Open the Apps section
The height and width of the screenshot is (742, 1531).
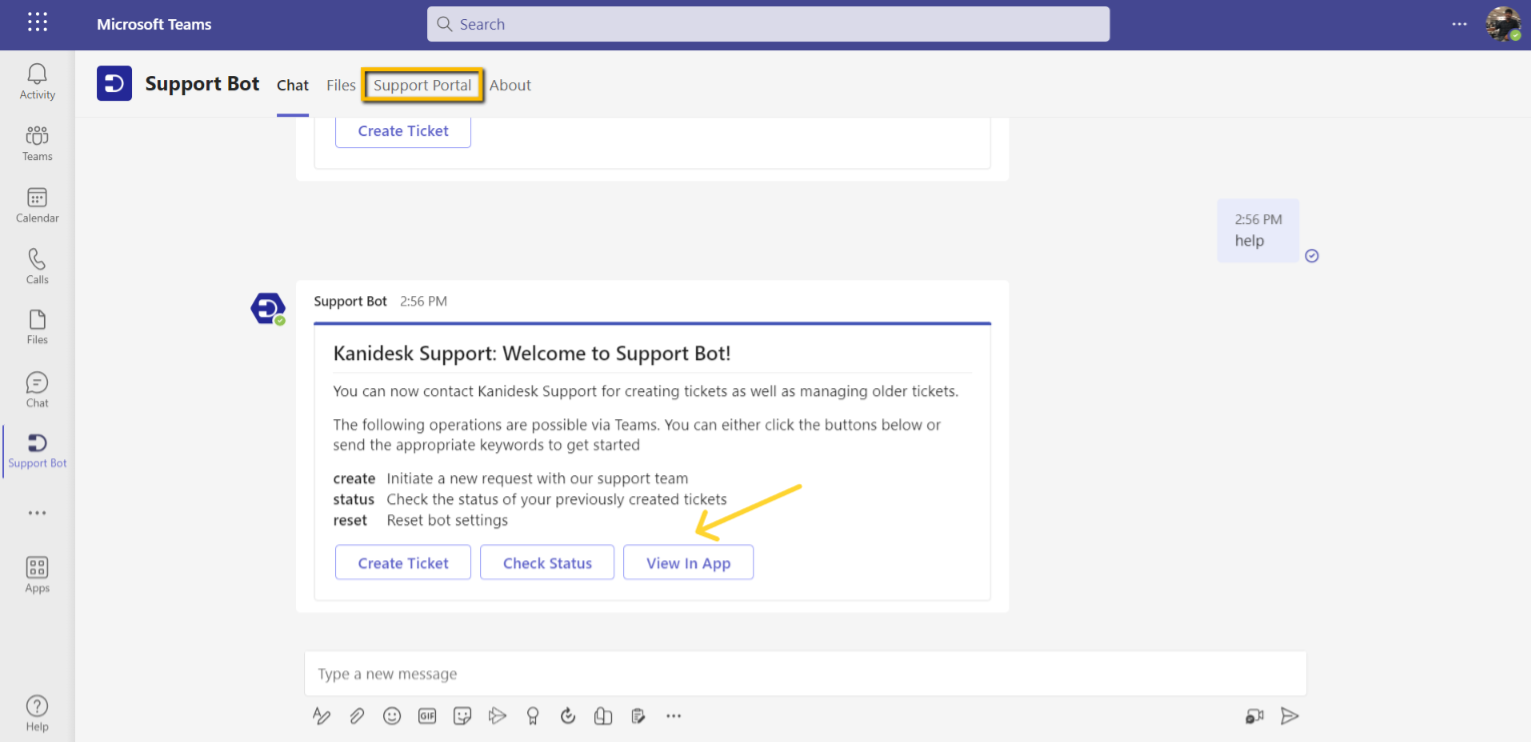[36, 572]
